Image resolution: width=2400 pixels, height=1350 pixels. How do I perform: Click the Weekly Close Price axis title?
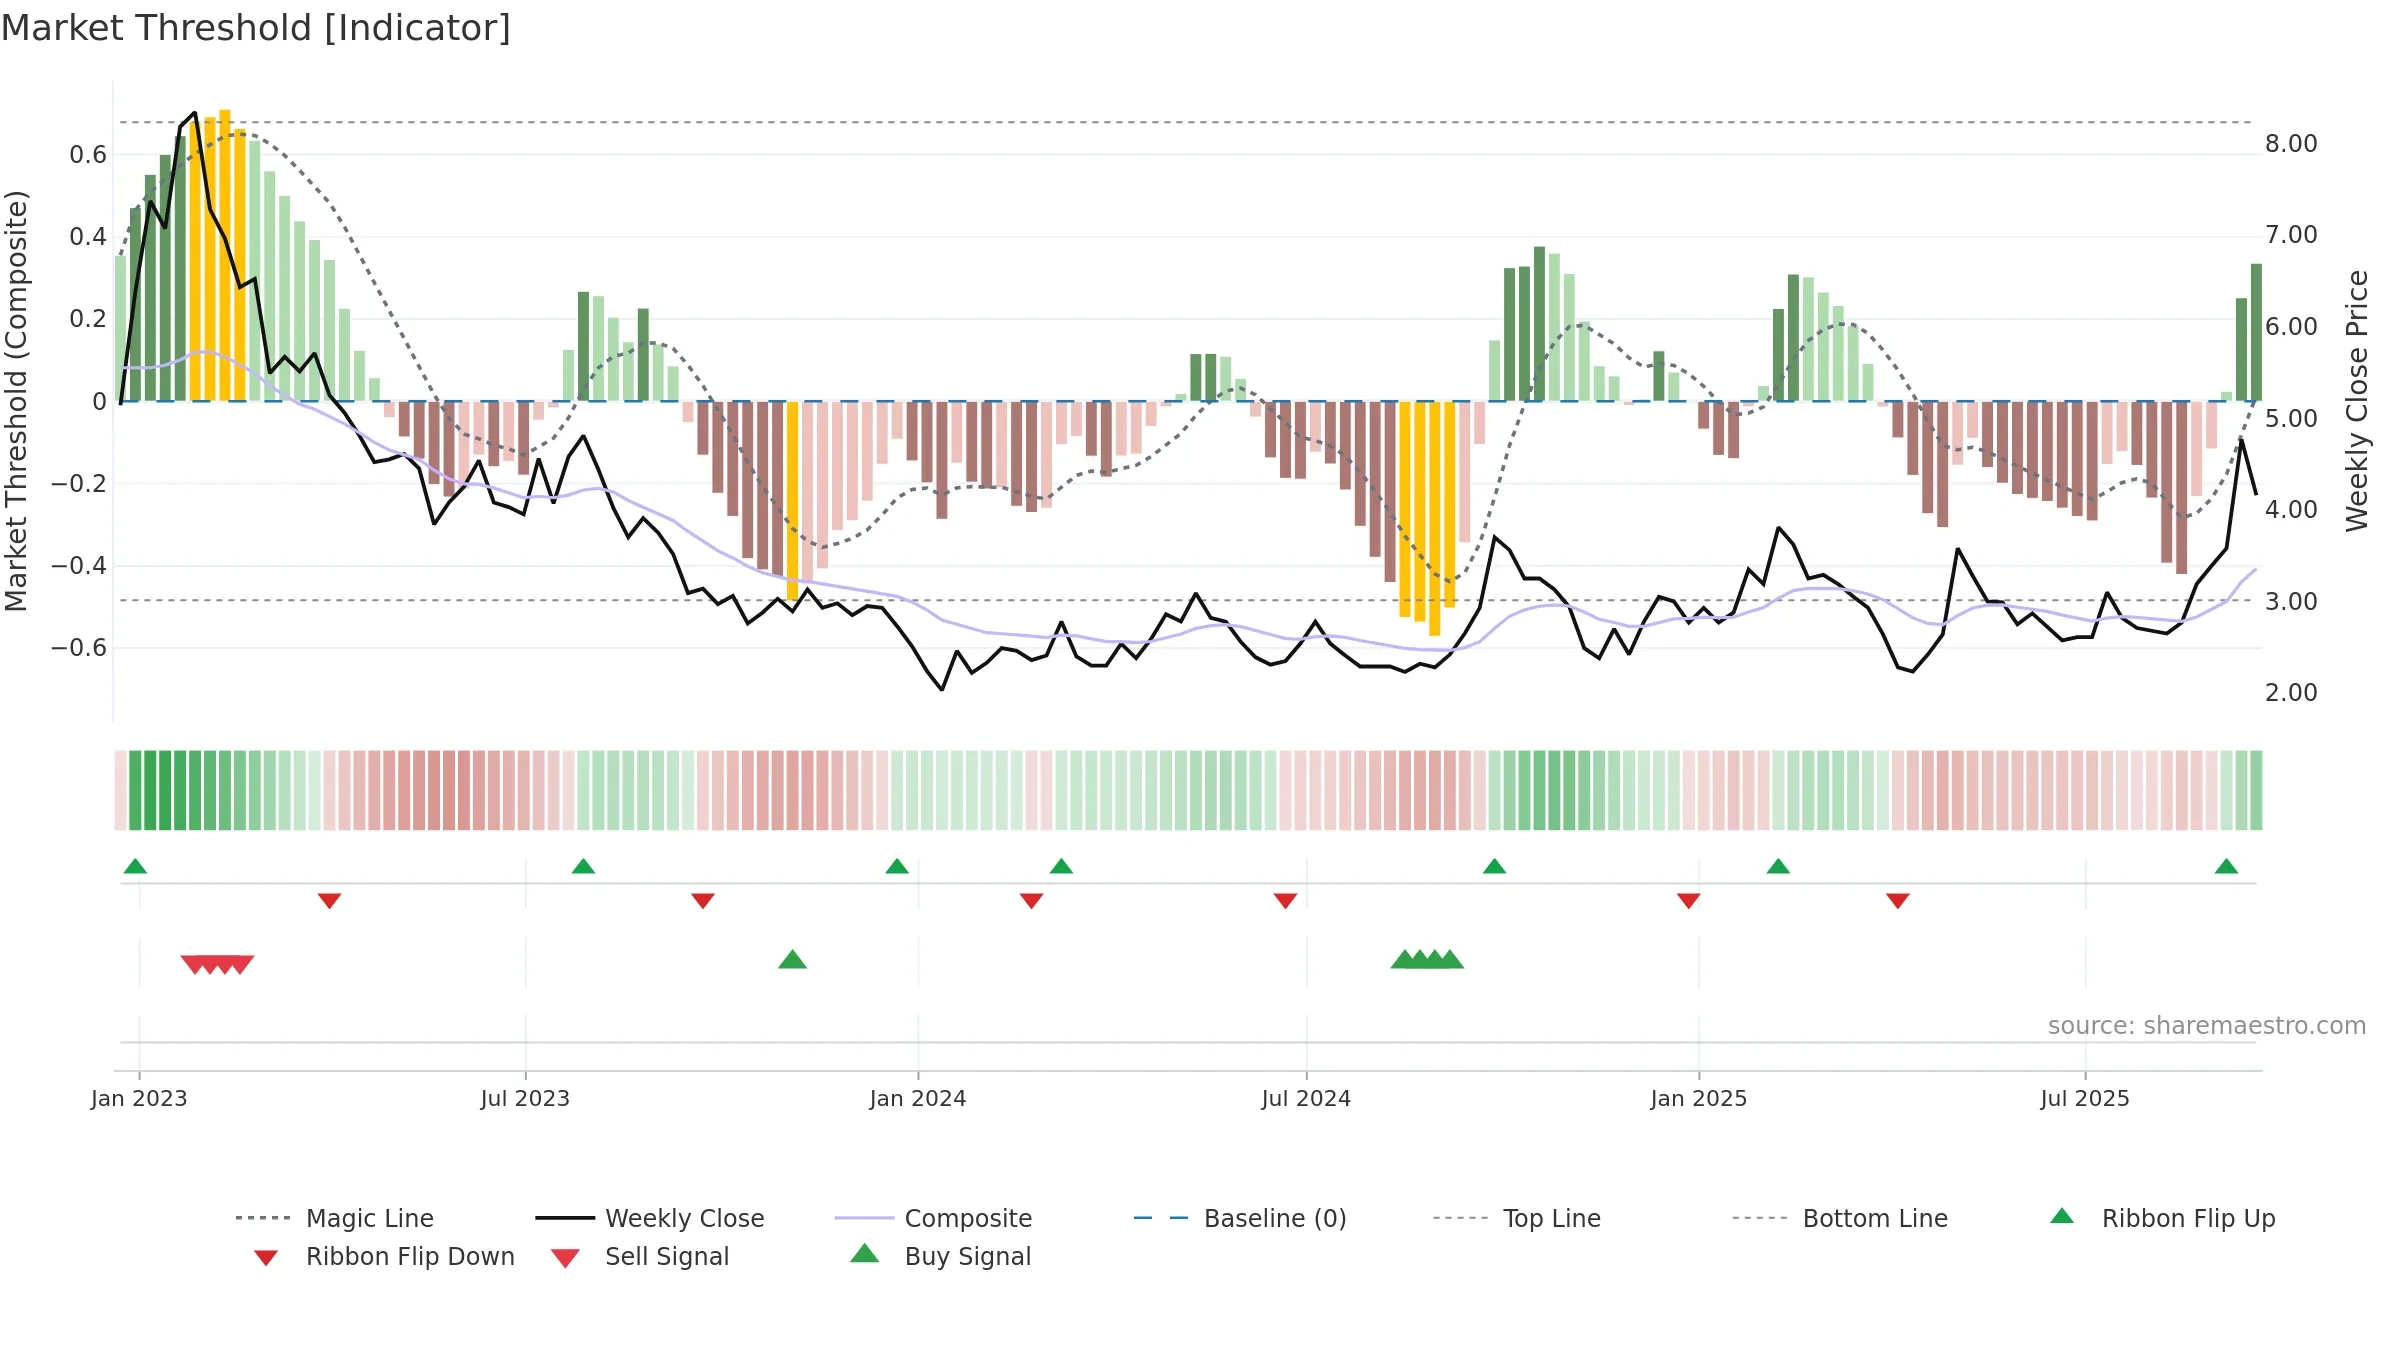(x=2357, y=400)
